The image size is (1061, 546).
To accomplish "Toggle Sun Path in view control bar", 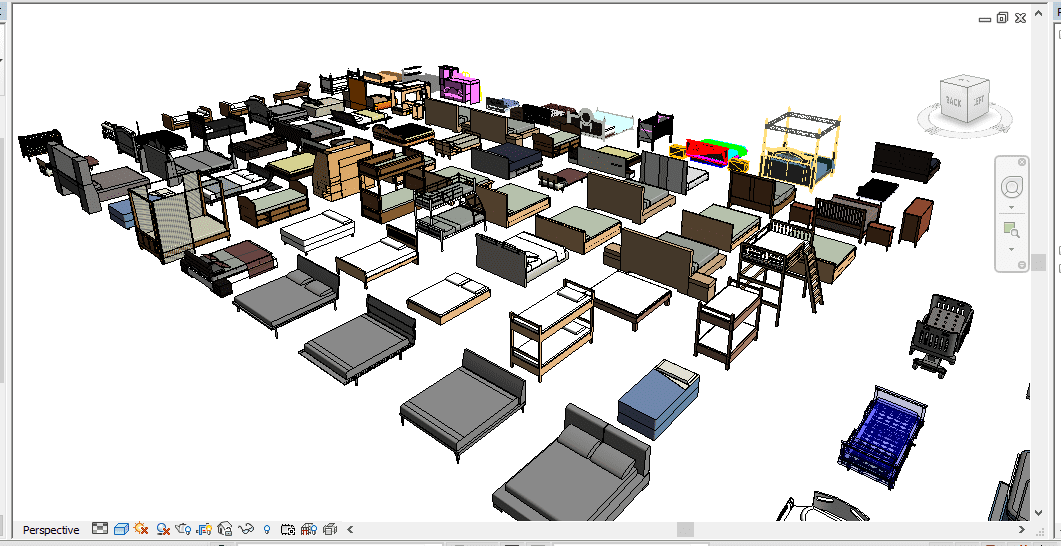I will pos(141,529).
